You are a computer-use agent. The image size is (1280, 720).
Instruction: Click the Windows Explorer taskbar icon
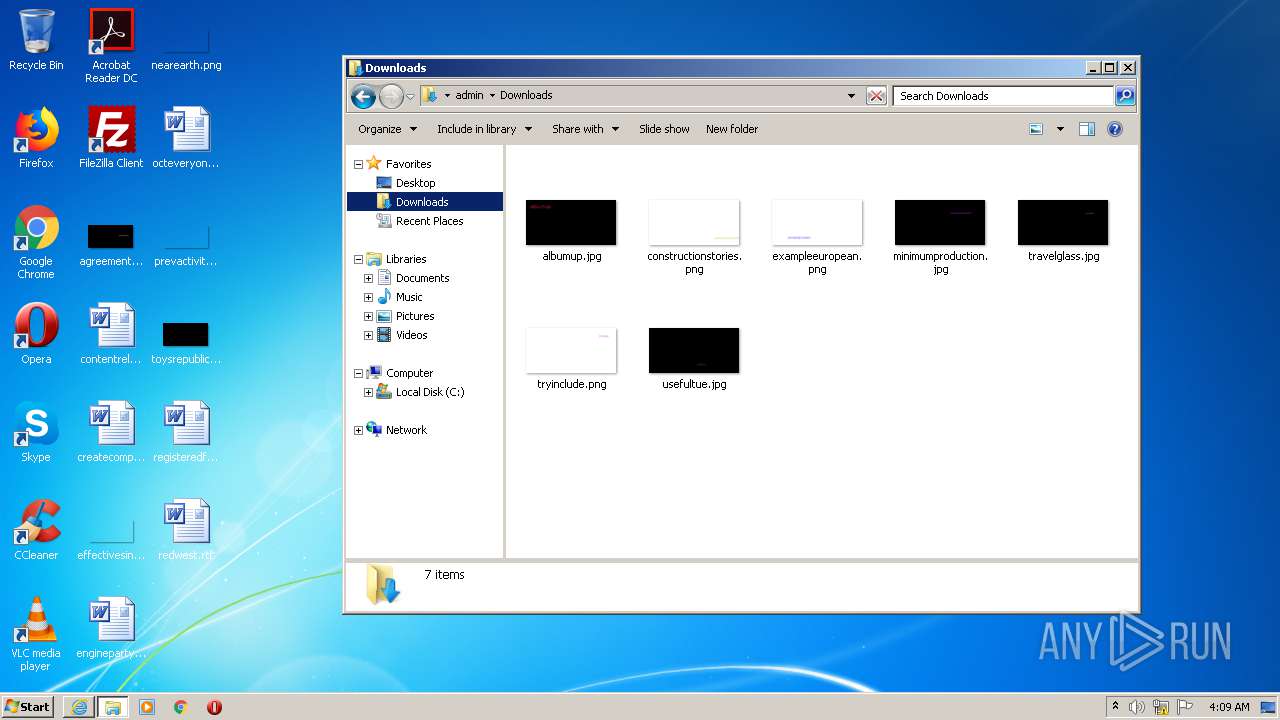pos(112,707)
